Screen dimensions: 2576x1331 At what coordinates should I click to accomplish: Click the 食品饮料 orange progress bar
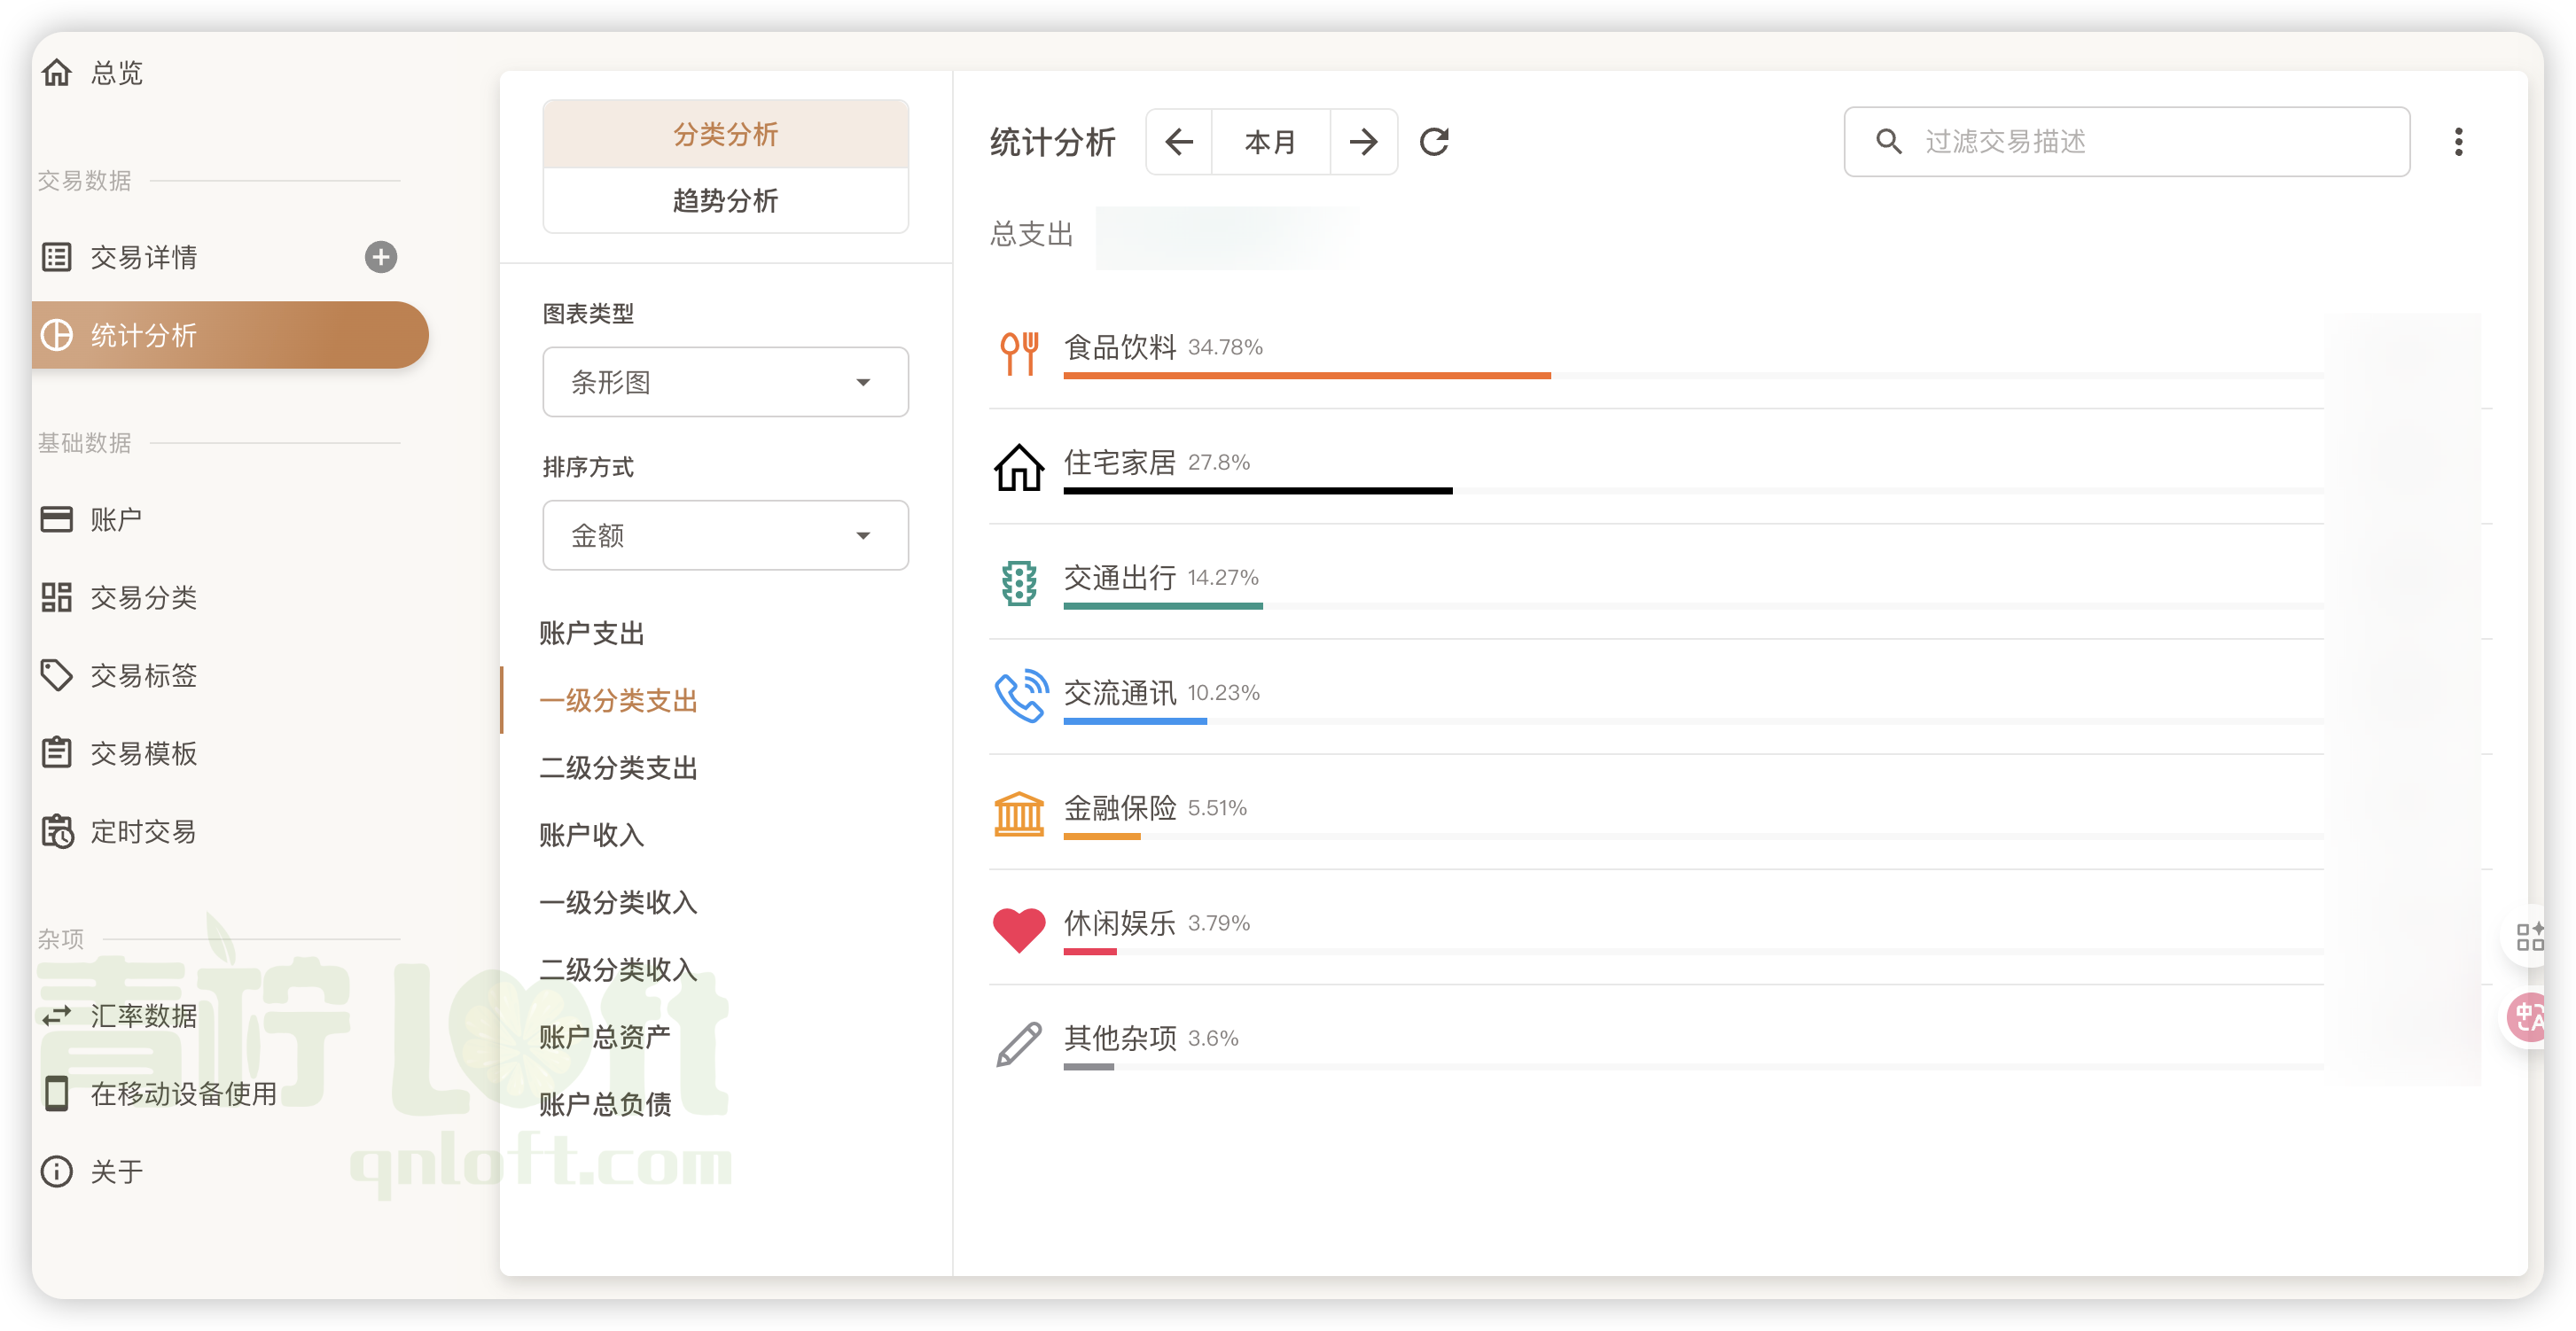(1300, 377)
